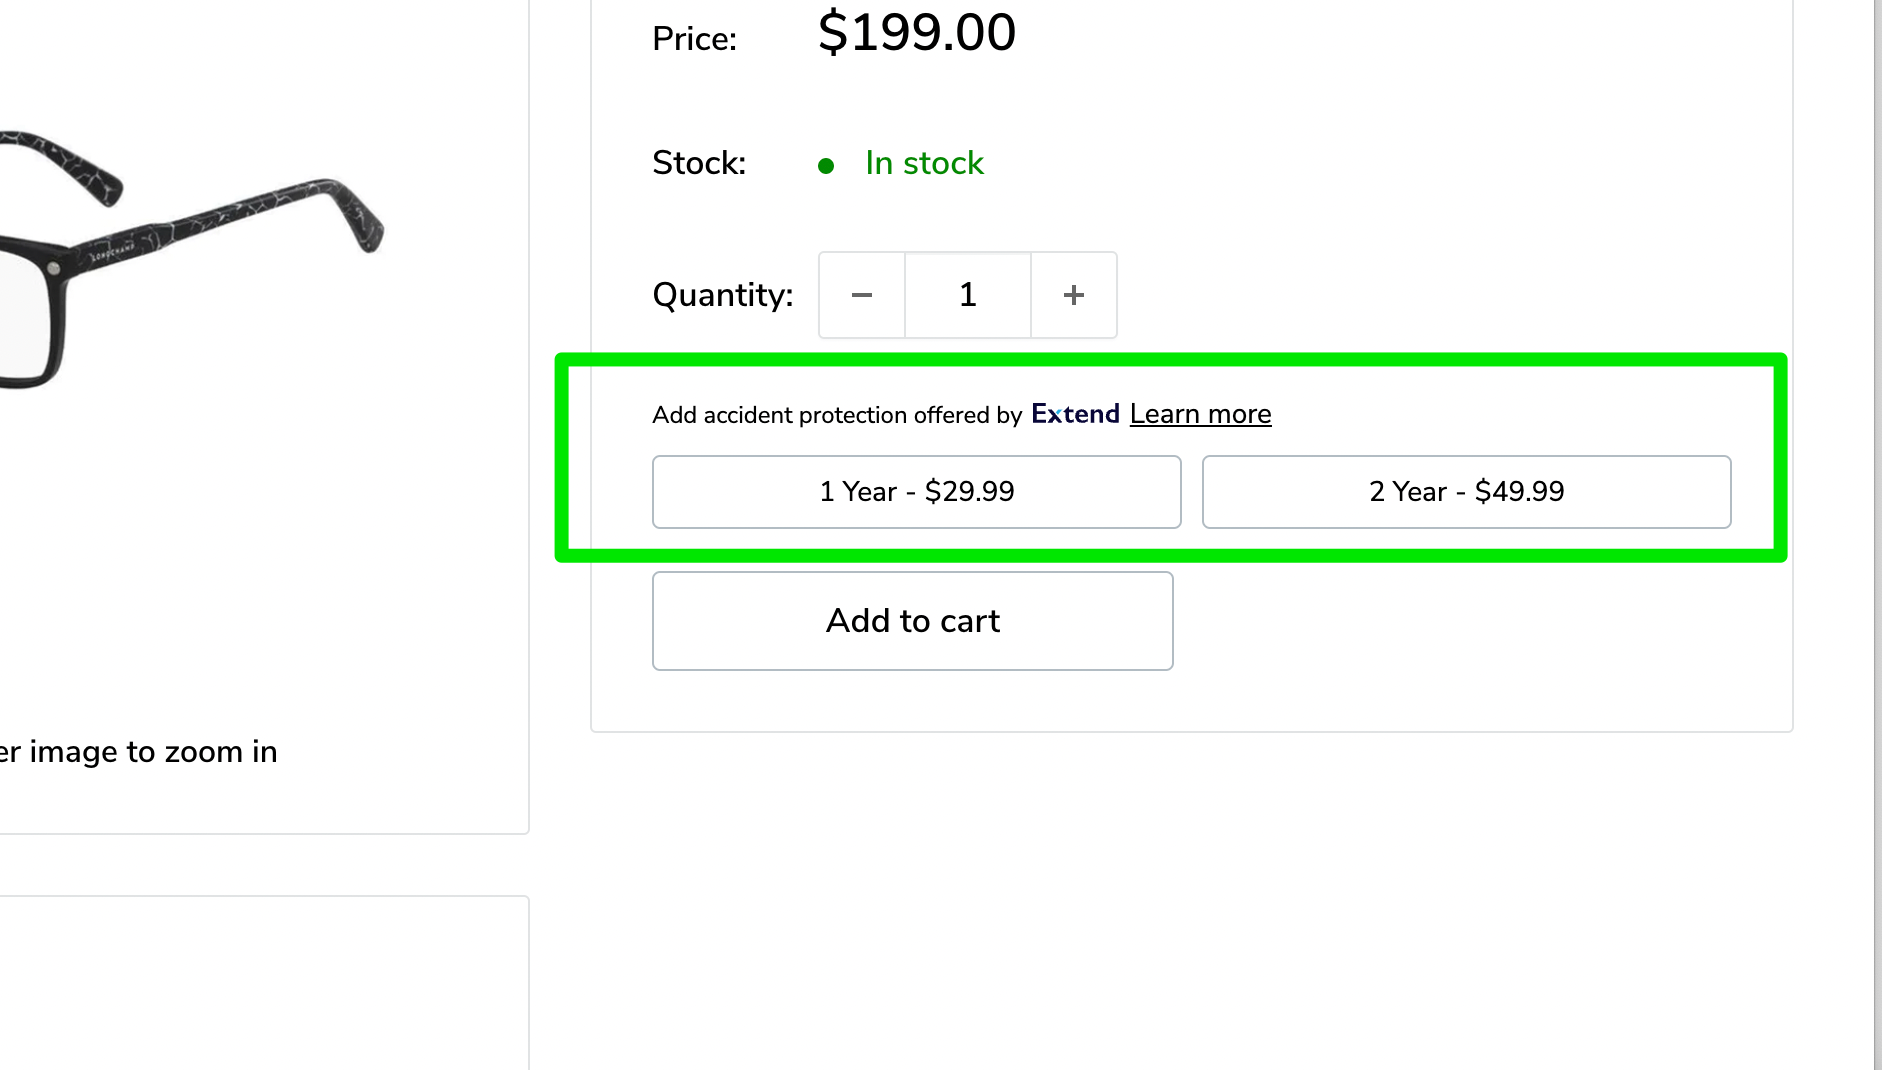Open the Learn more link
This screenshot has height=1070, width=1882.
point(1200,414)
